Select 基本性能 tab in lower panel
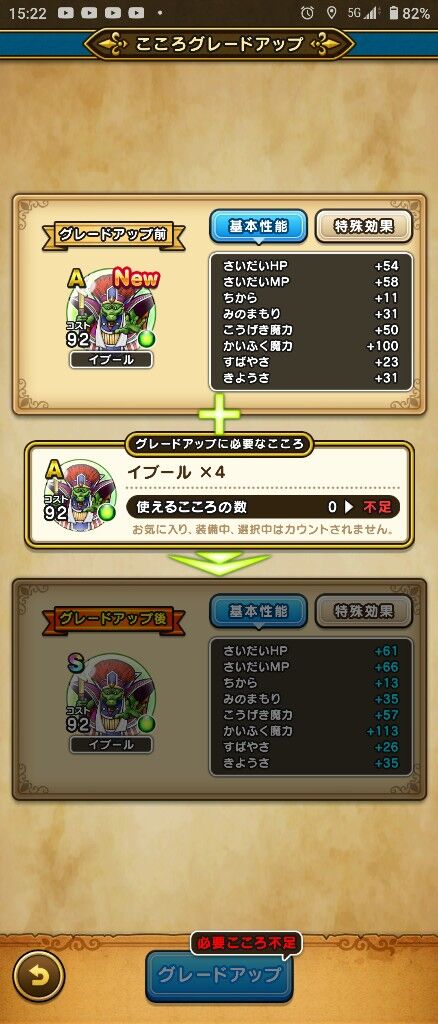438x1024 pixels. tap(258, 612)
